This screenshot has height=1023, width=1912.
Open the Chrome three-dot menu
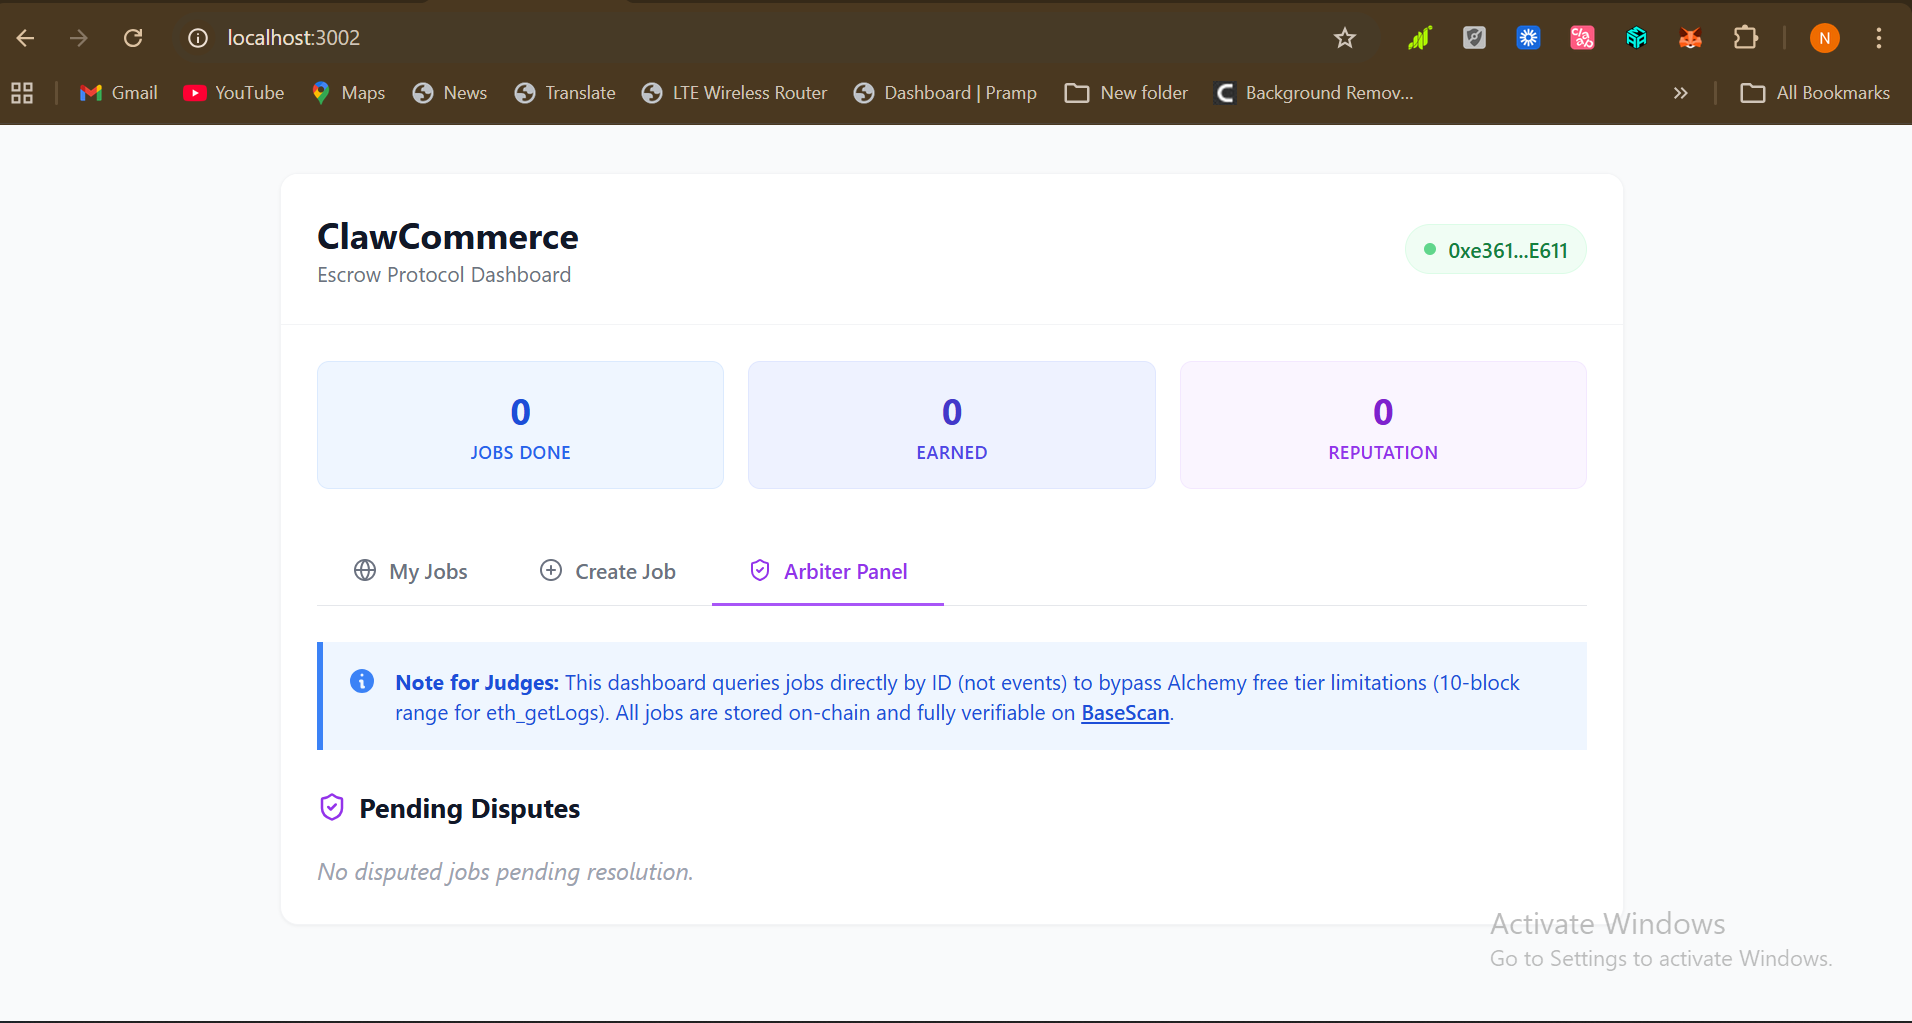click(x=1878, y=38)
